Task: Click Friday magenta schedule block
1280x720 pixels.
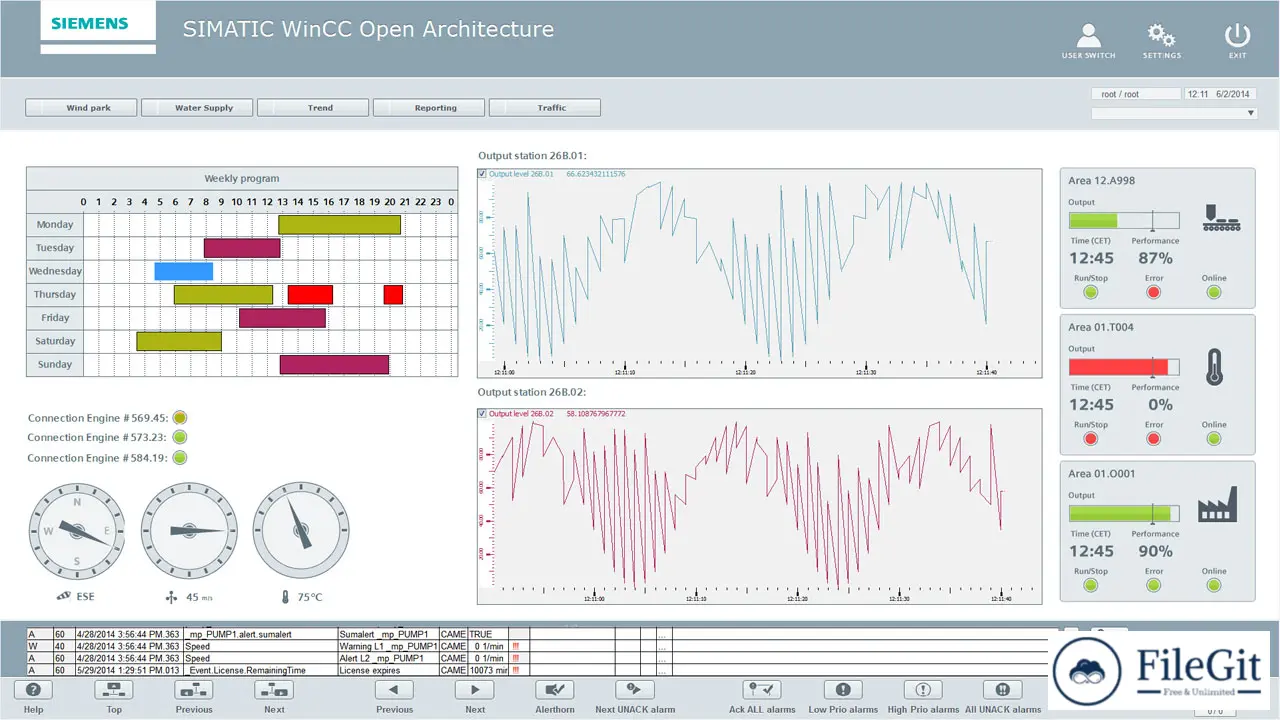Action: [x=282, y=318]
